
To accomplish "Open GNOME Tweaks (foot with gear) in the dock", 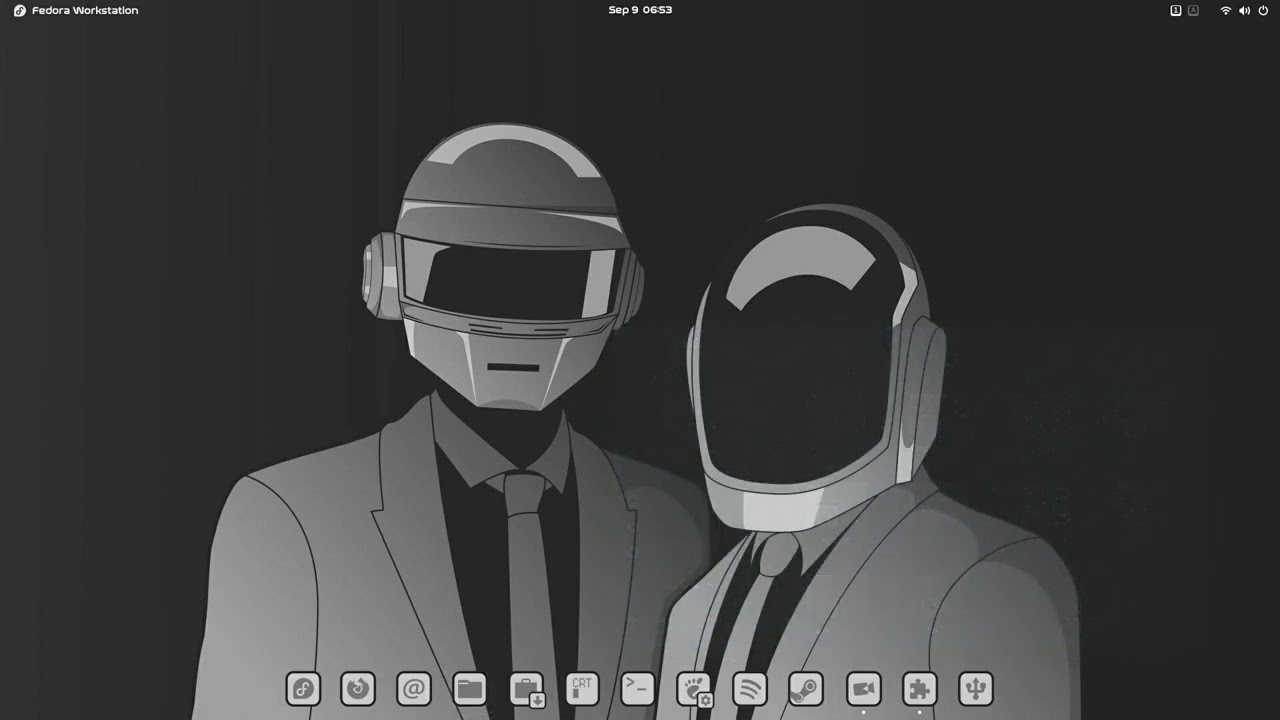I will coord(694,689).
